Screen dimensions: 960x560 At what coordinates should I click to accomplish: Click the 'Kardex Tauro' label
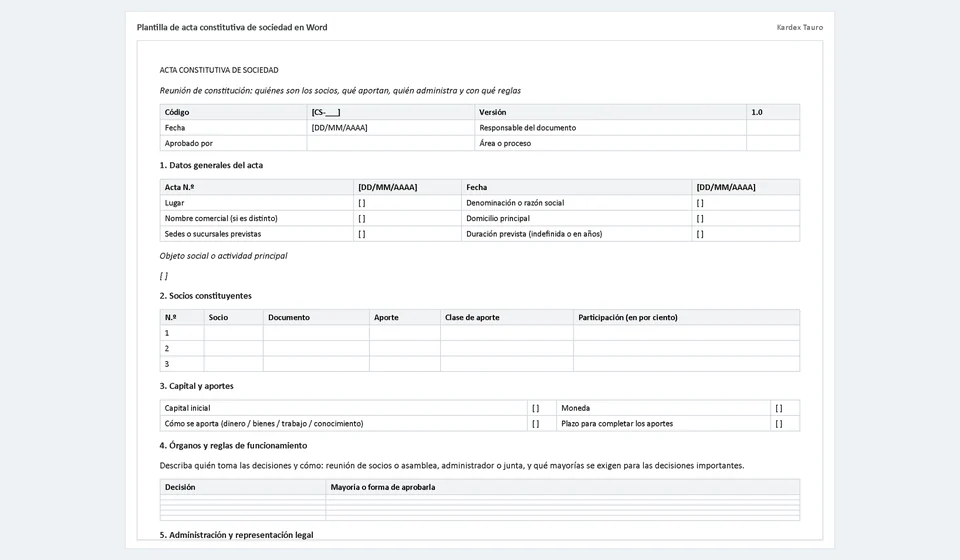(800, 28)
